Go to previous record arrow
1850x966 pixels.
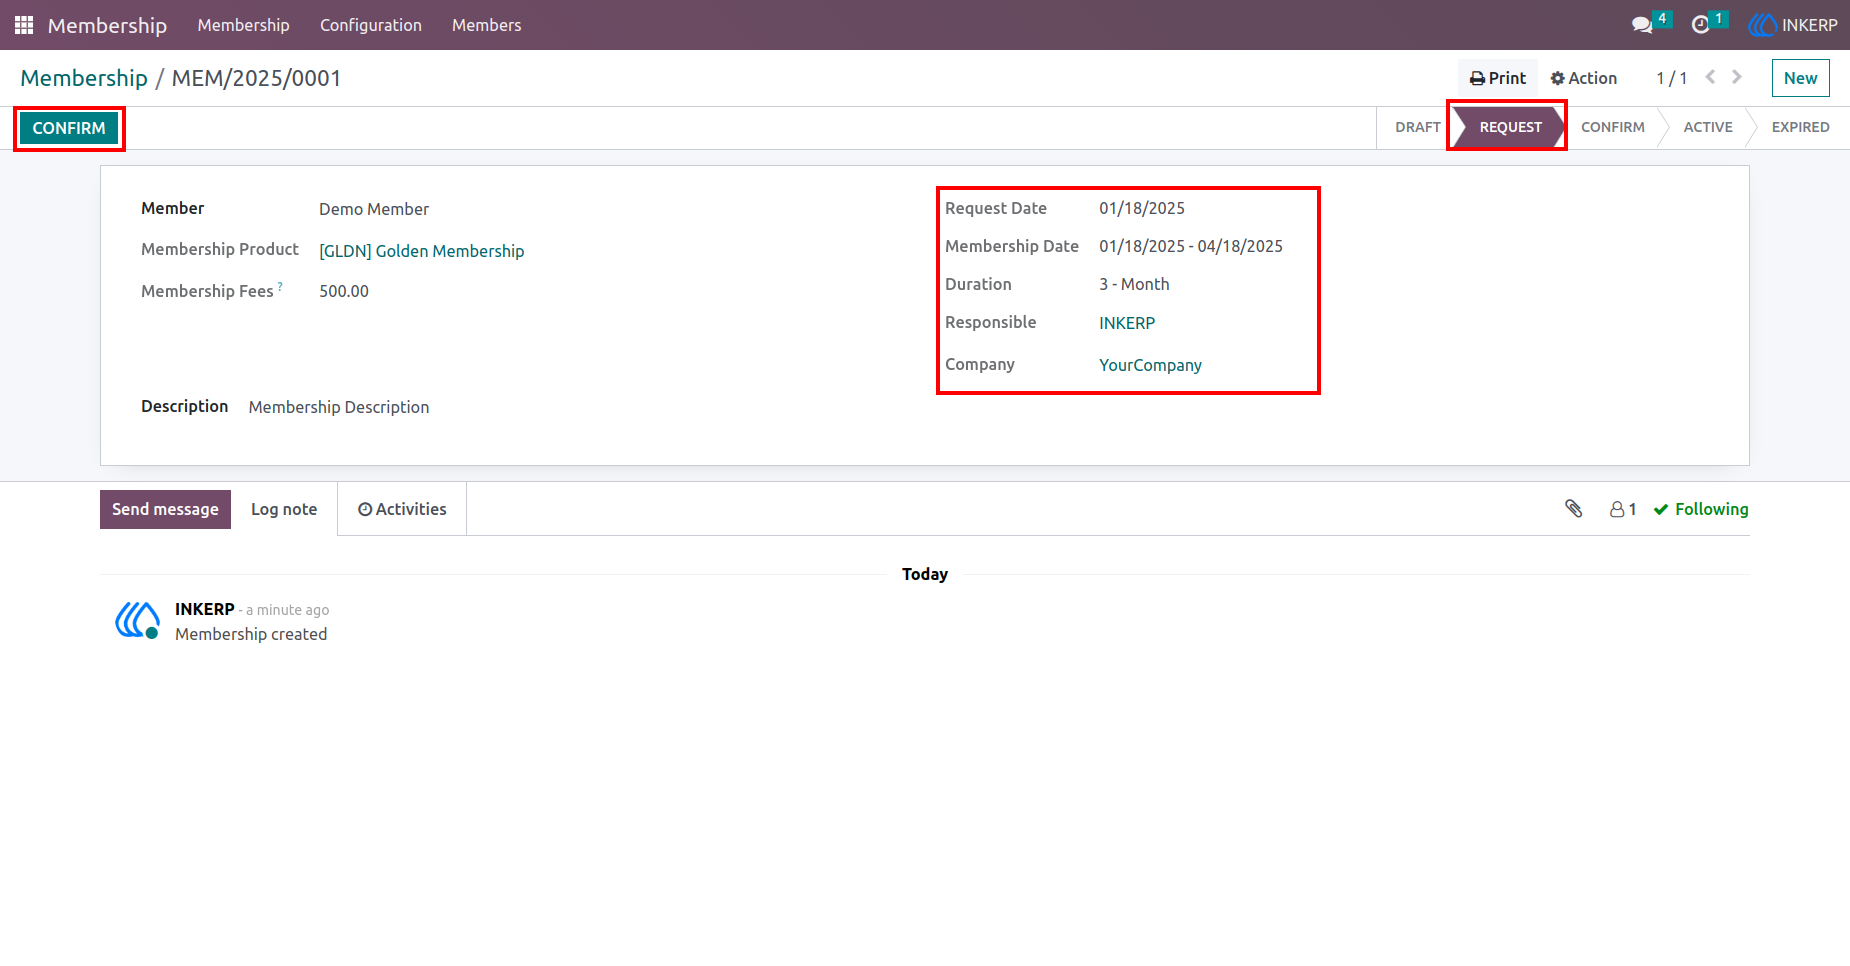[1710, 77]
